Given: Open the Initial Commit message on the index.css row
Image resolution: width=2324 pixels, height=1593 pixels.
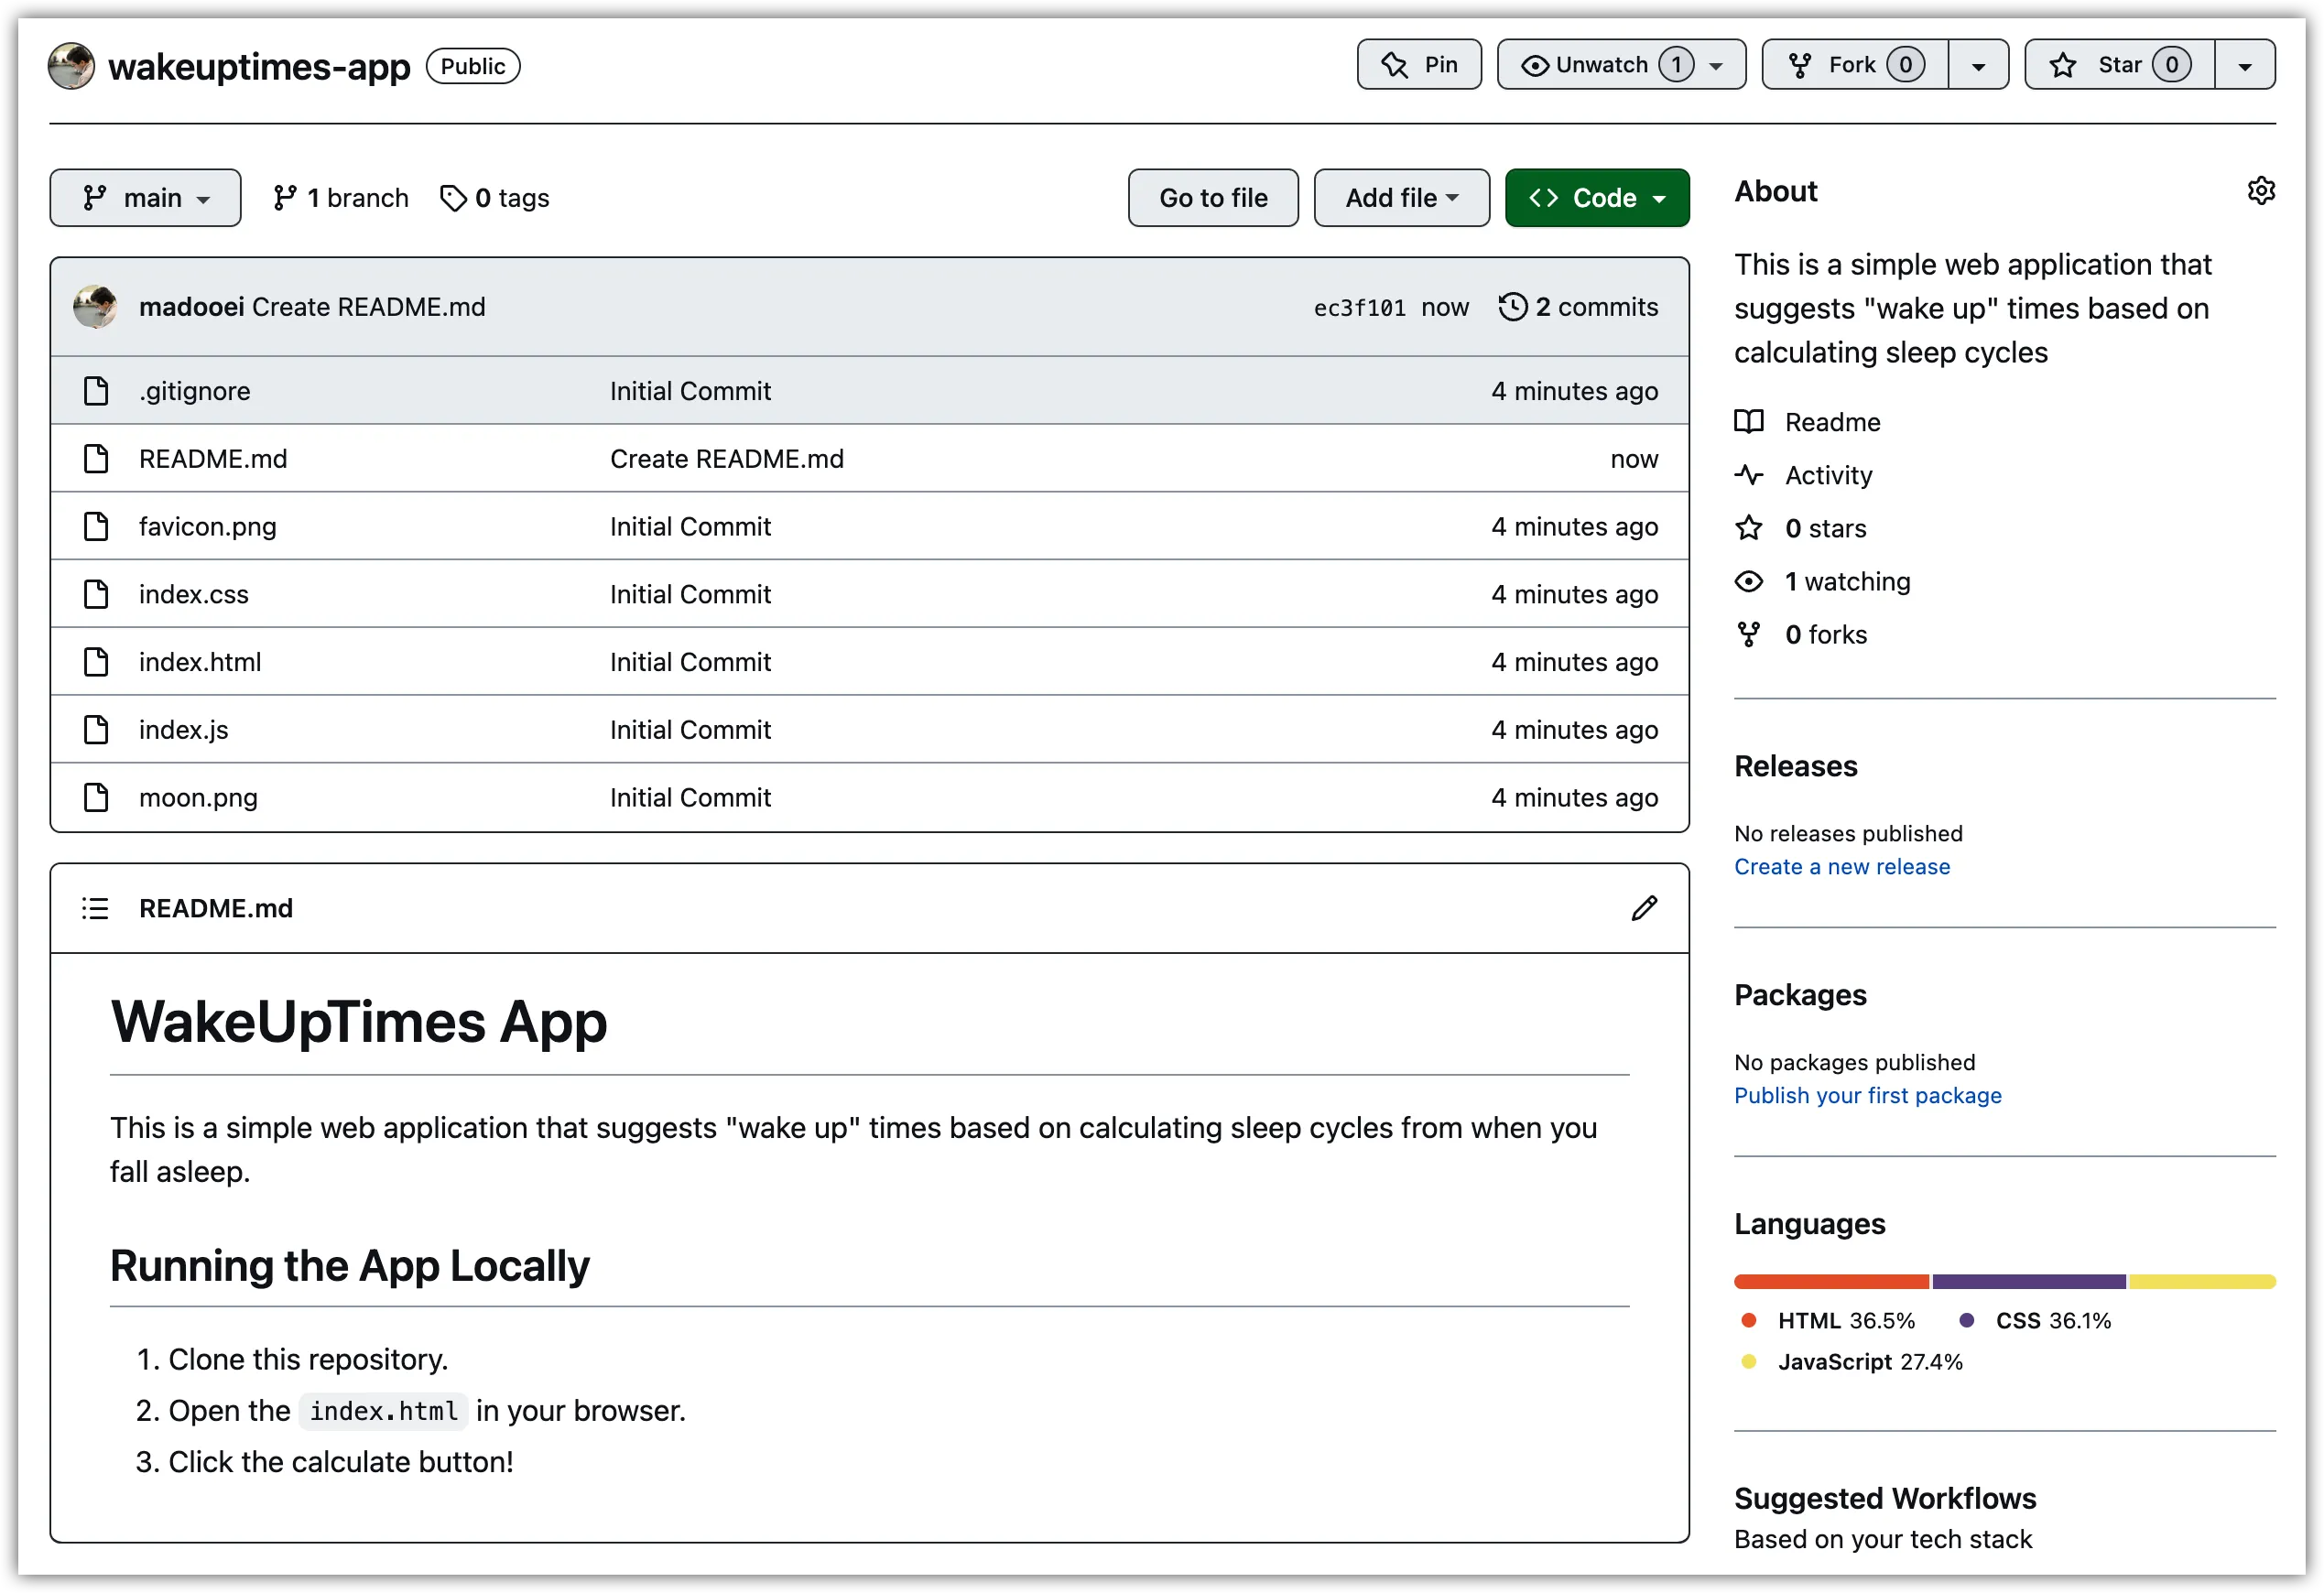Looking at the screenshot, I should (690, 595).
